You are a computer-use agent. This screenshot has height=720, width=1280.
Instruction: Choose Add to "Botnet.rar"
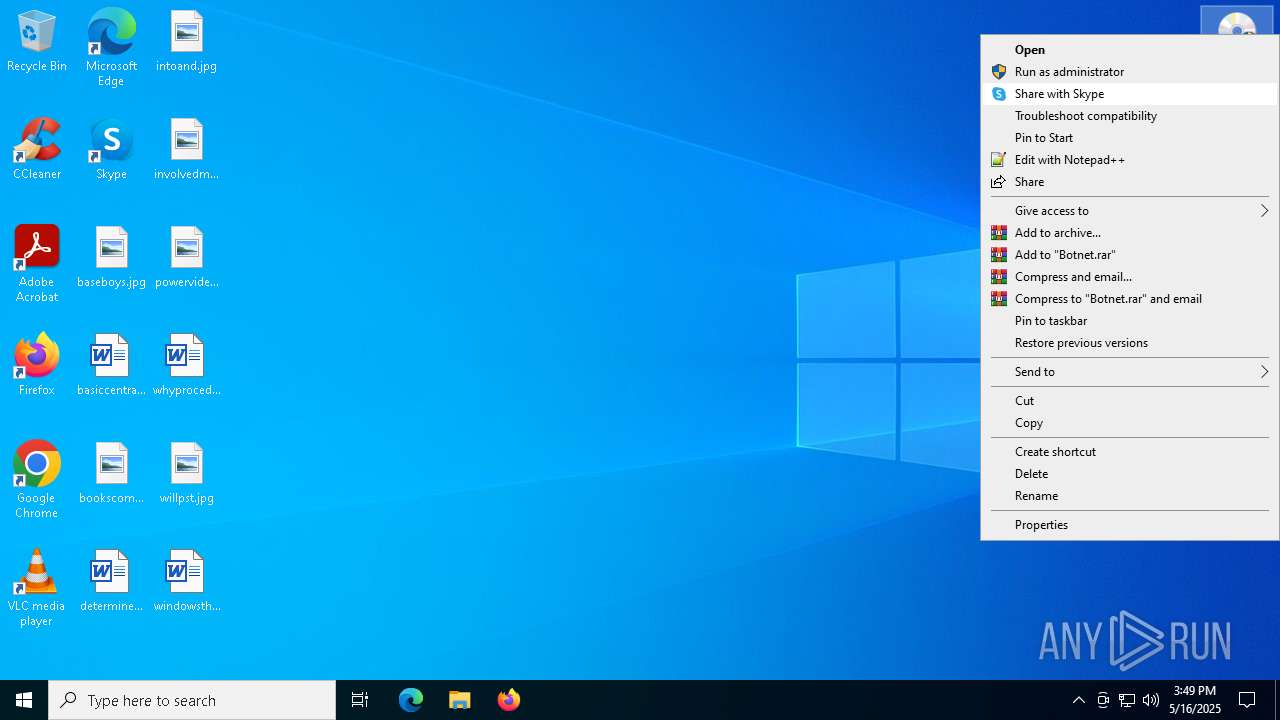tap(1130, 255)
